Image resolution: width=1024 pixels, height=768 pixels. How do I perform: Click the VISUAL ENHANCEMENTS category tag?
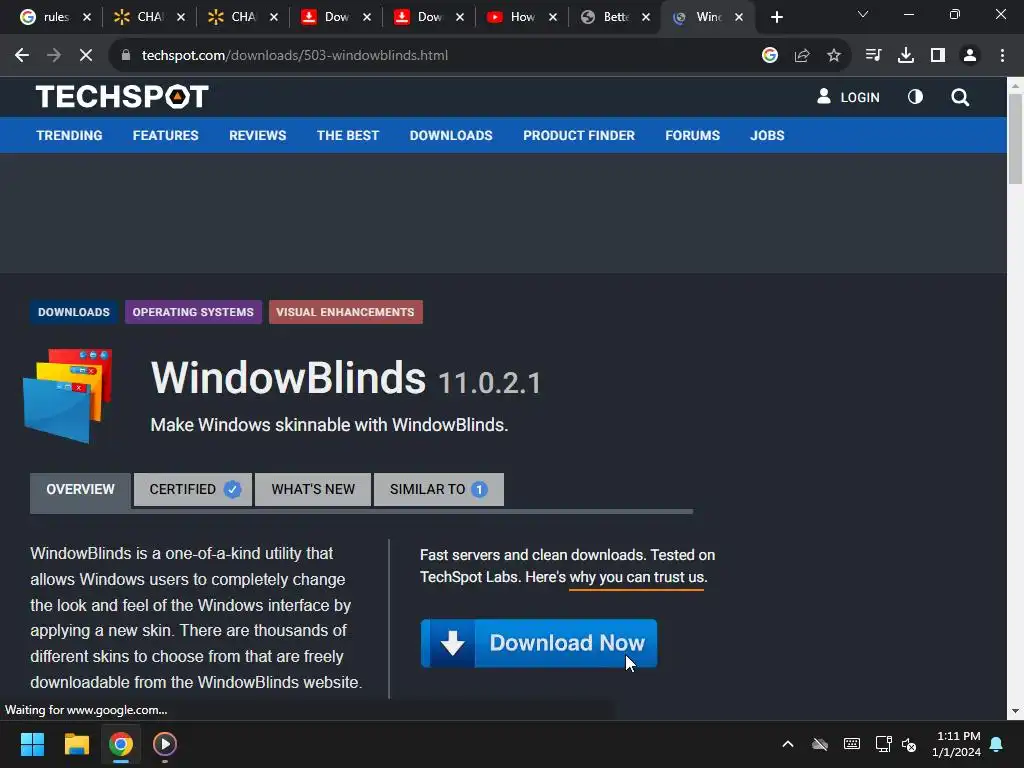pyautogui.click(x=345, y=312)
